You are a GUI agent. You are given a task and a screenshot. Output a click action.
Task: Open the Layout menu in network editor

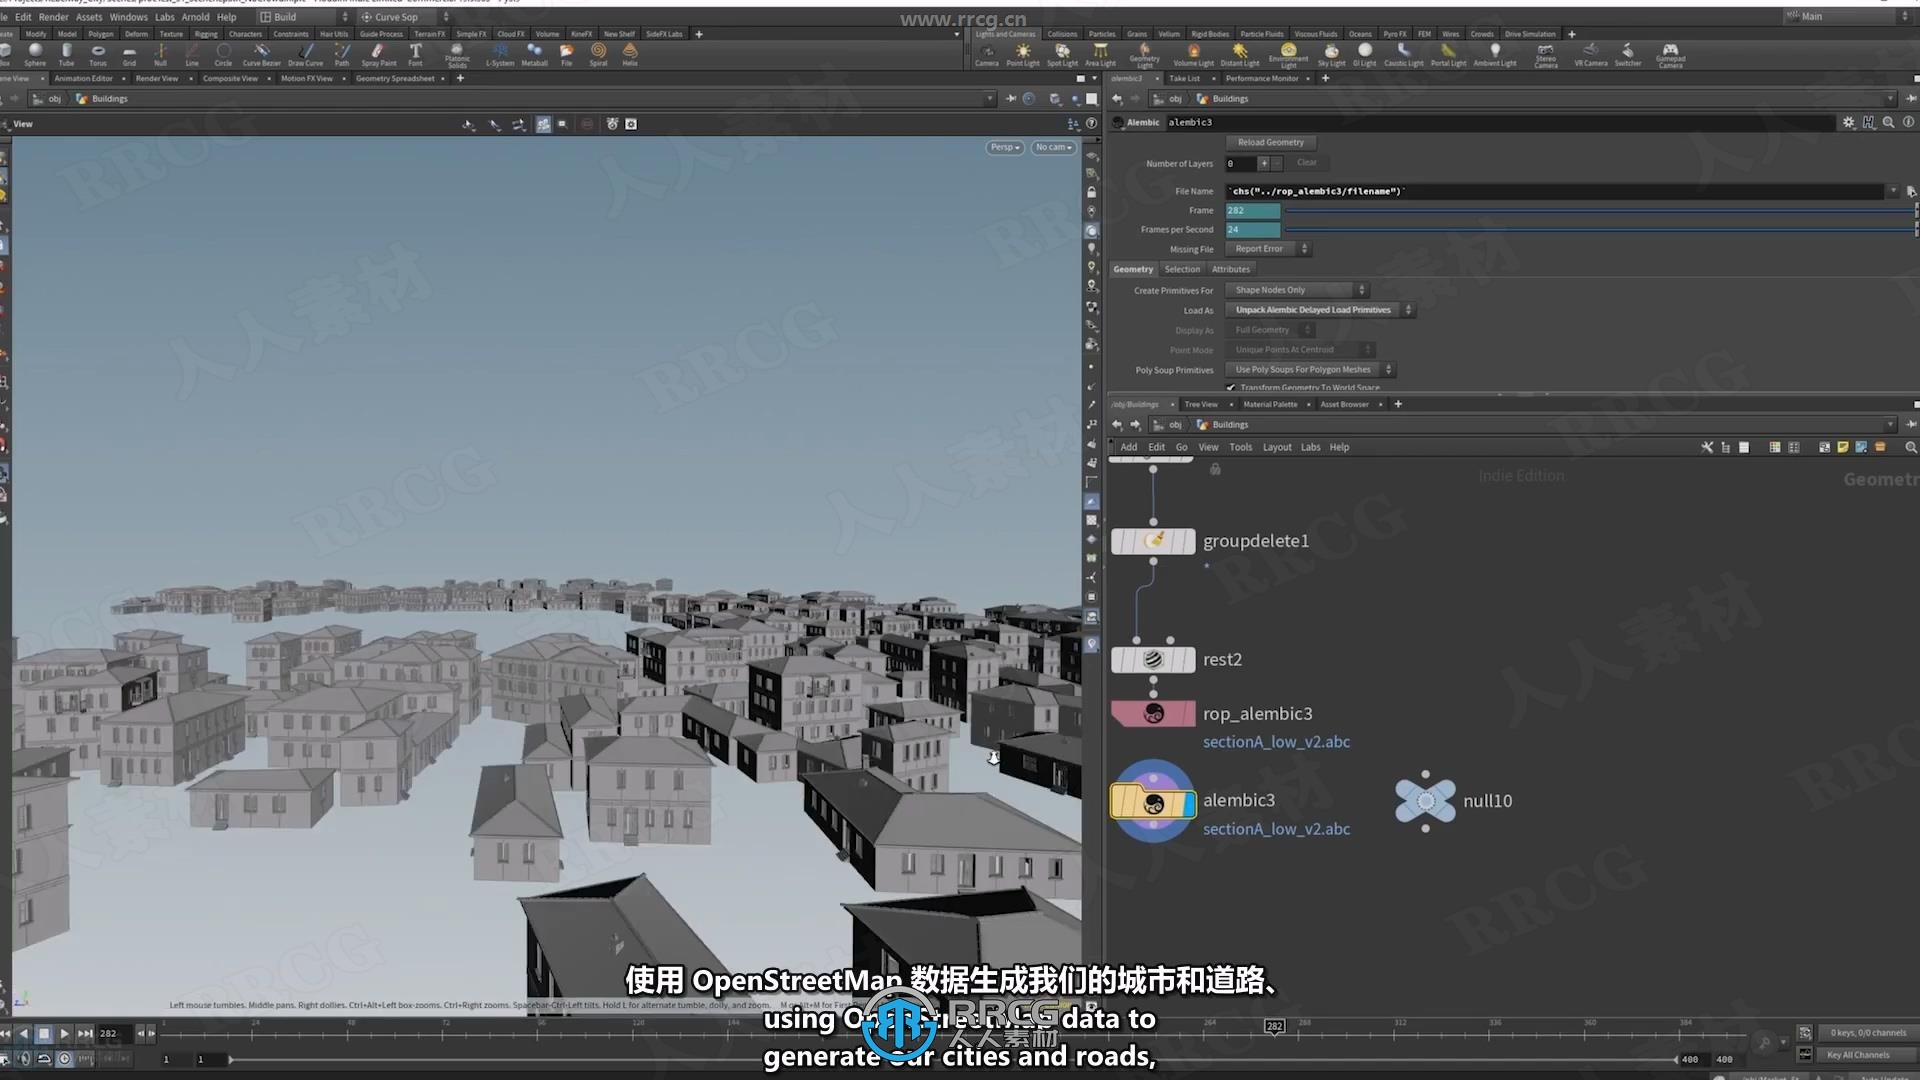(1277, 447)
